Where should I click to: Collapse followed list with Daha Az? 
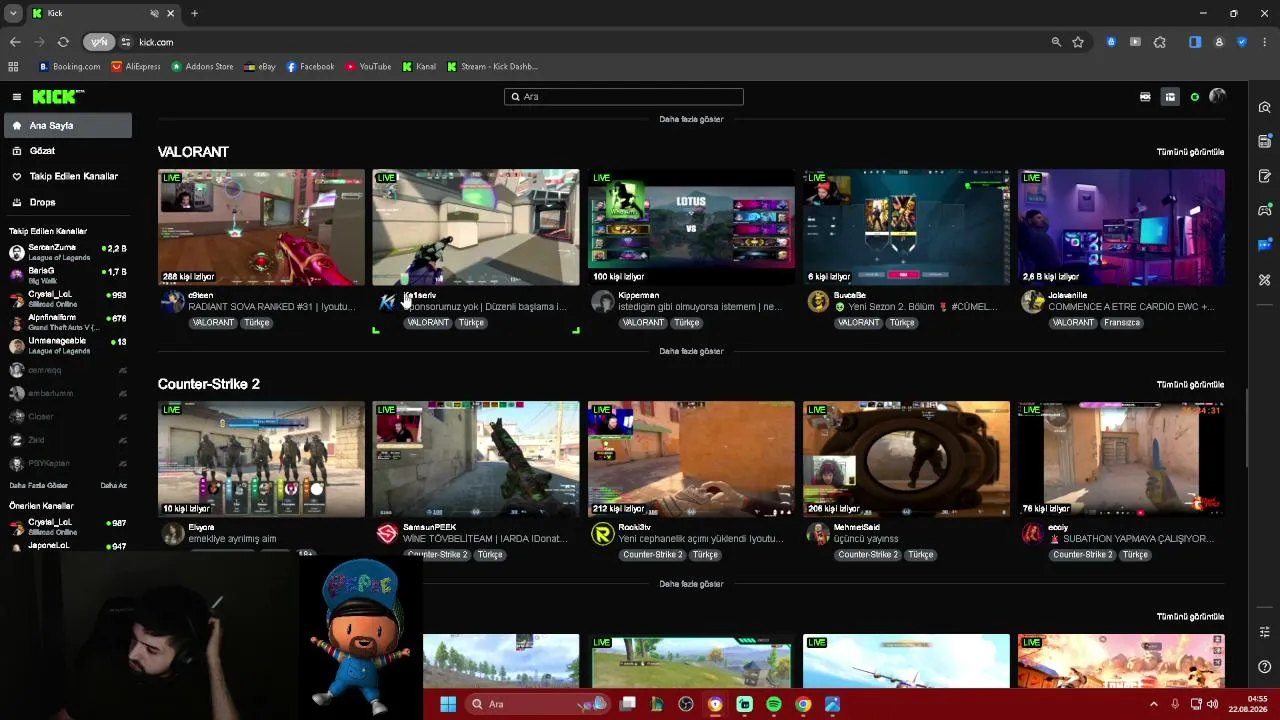coord(113,486)
